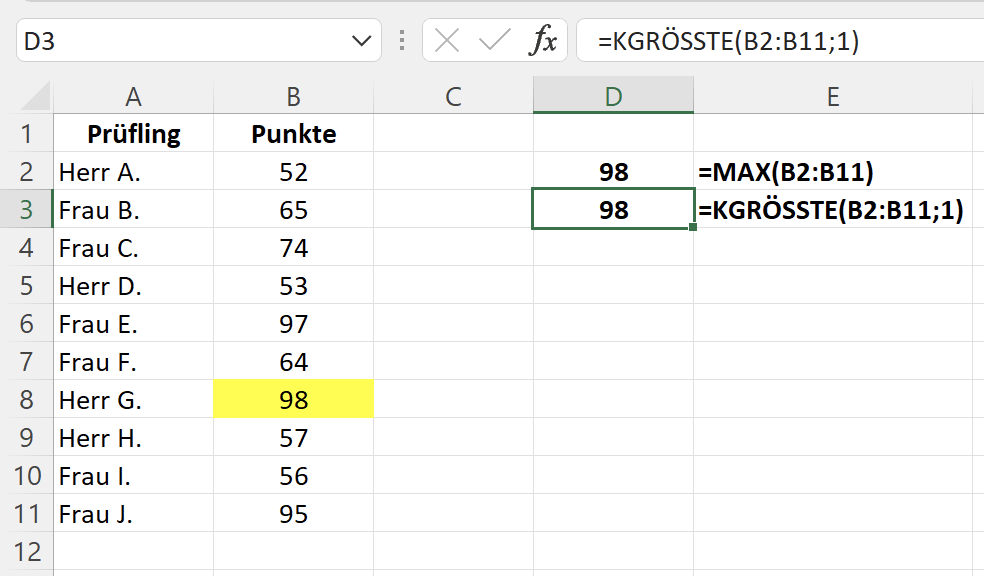Select column B header
Viewport: 984px width, 576px height.
pos(293,96)
